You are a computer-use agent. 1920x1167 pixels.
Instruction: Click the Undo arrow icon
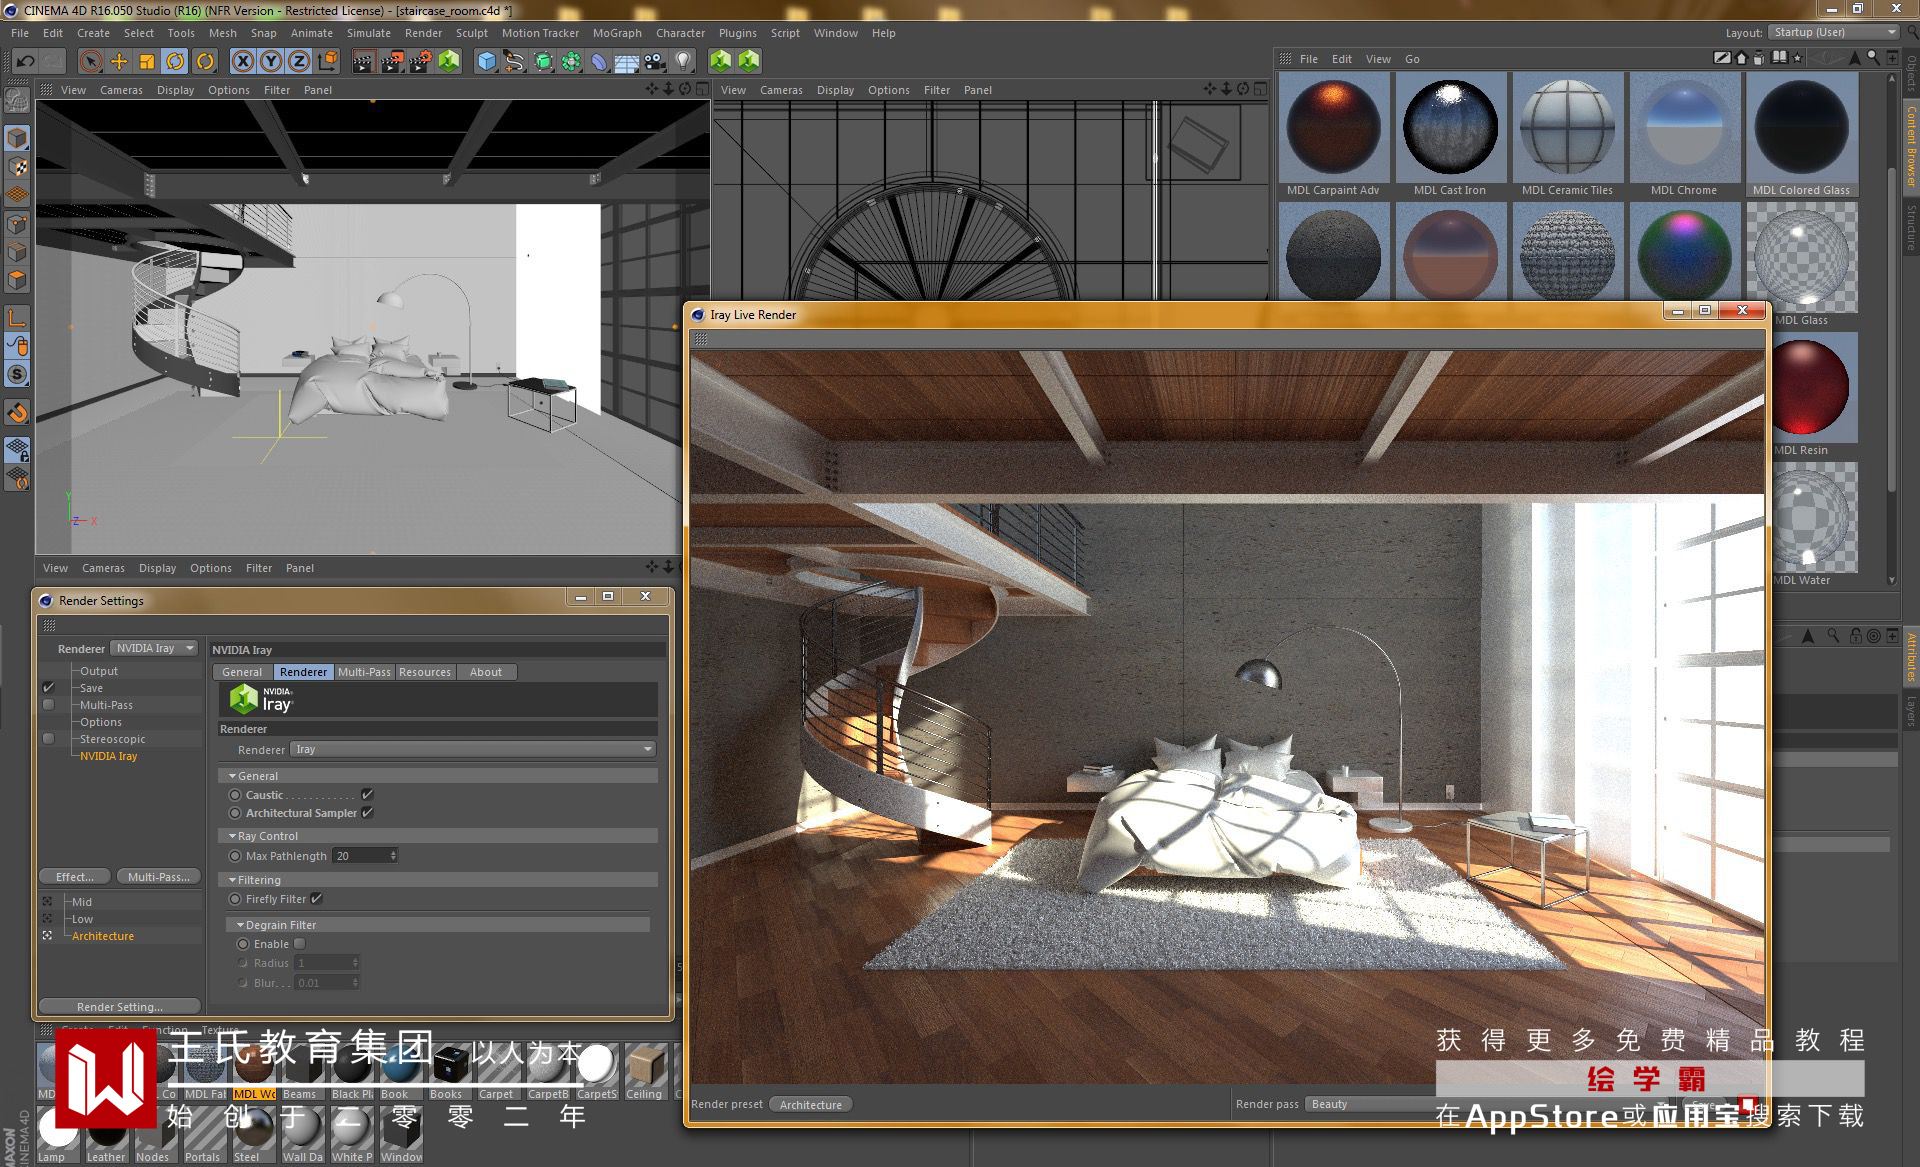(x=25, y=61)
